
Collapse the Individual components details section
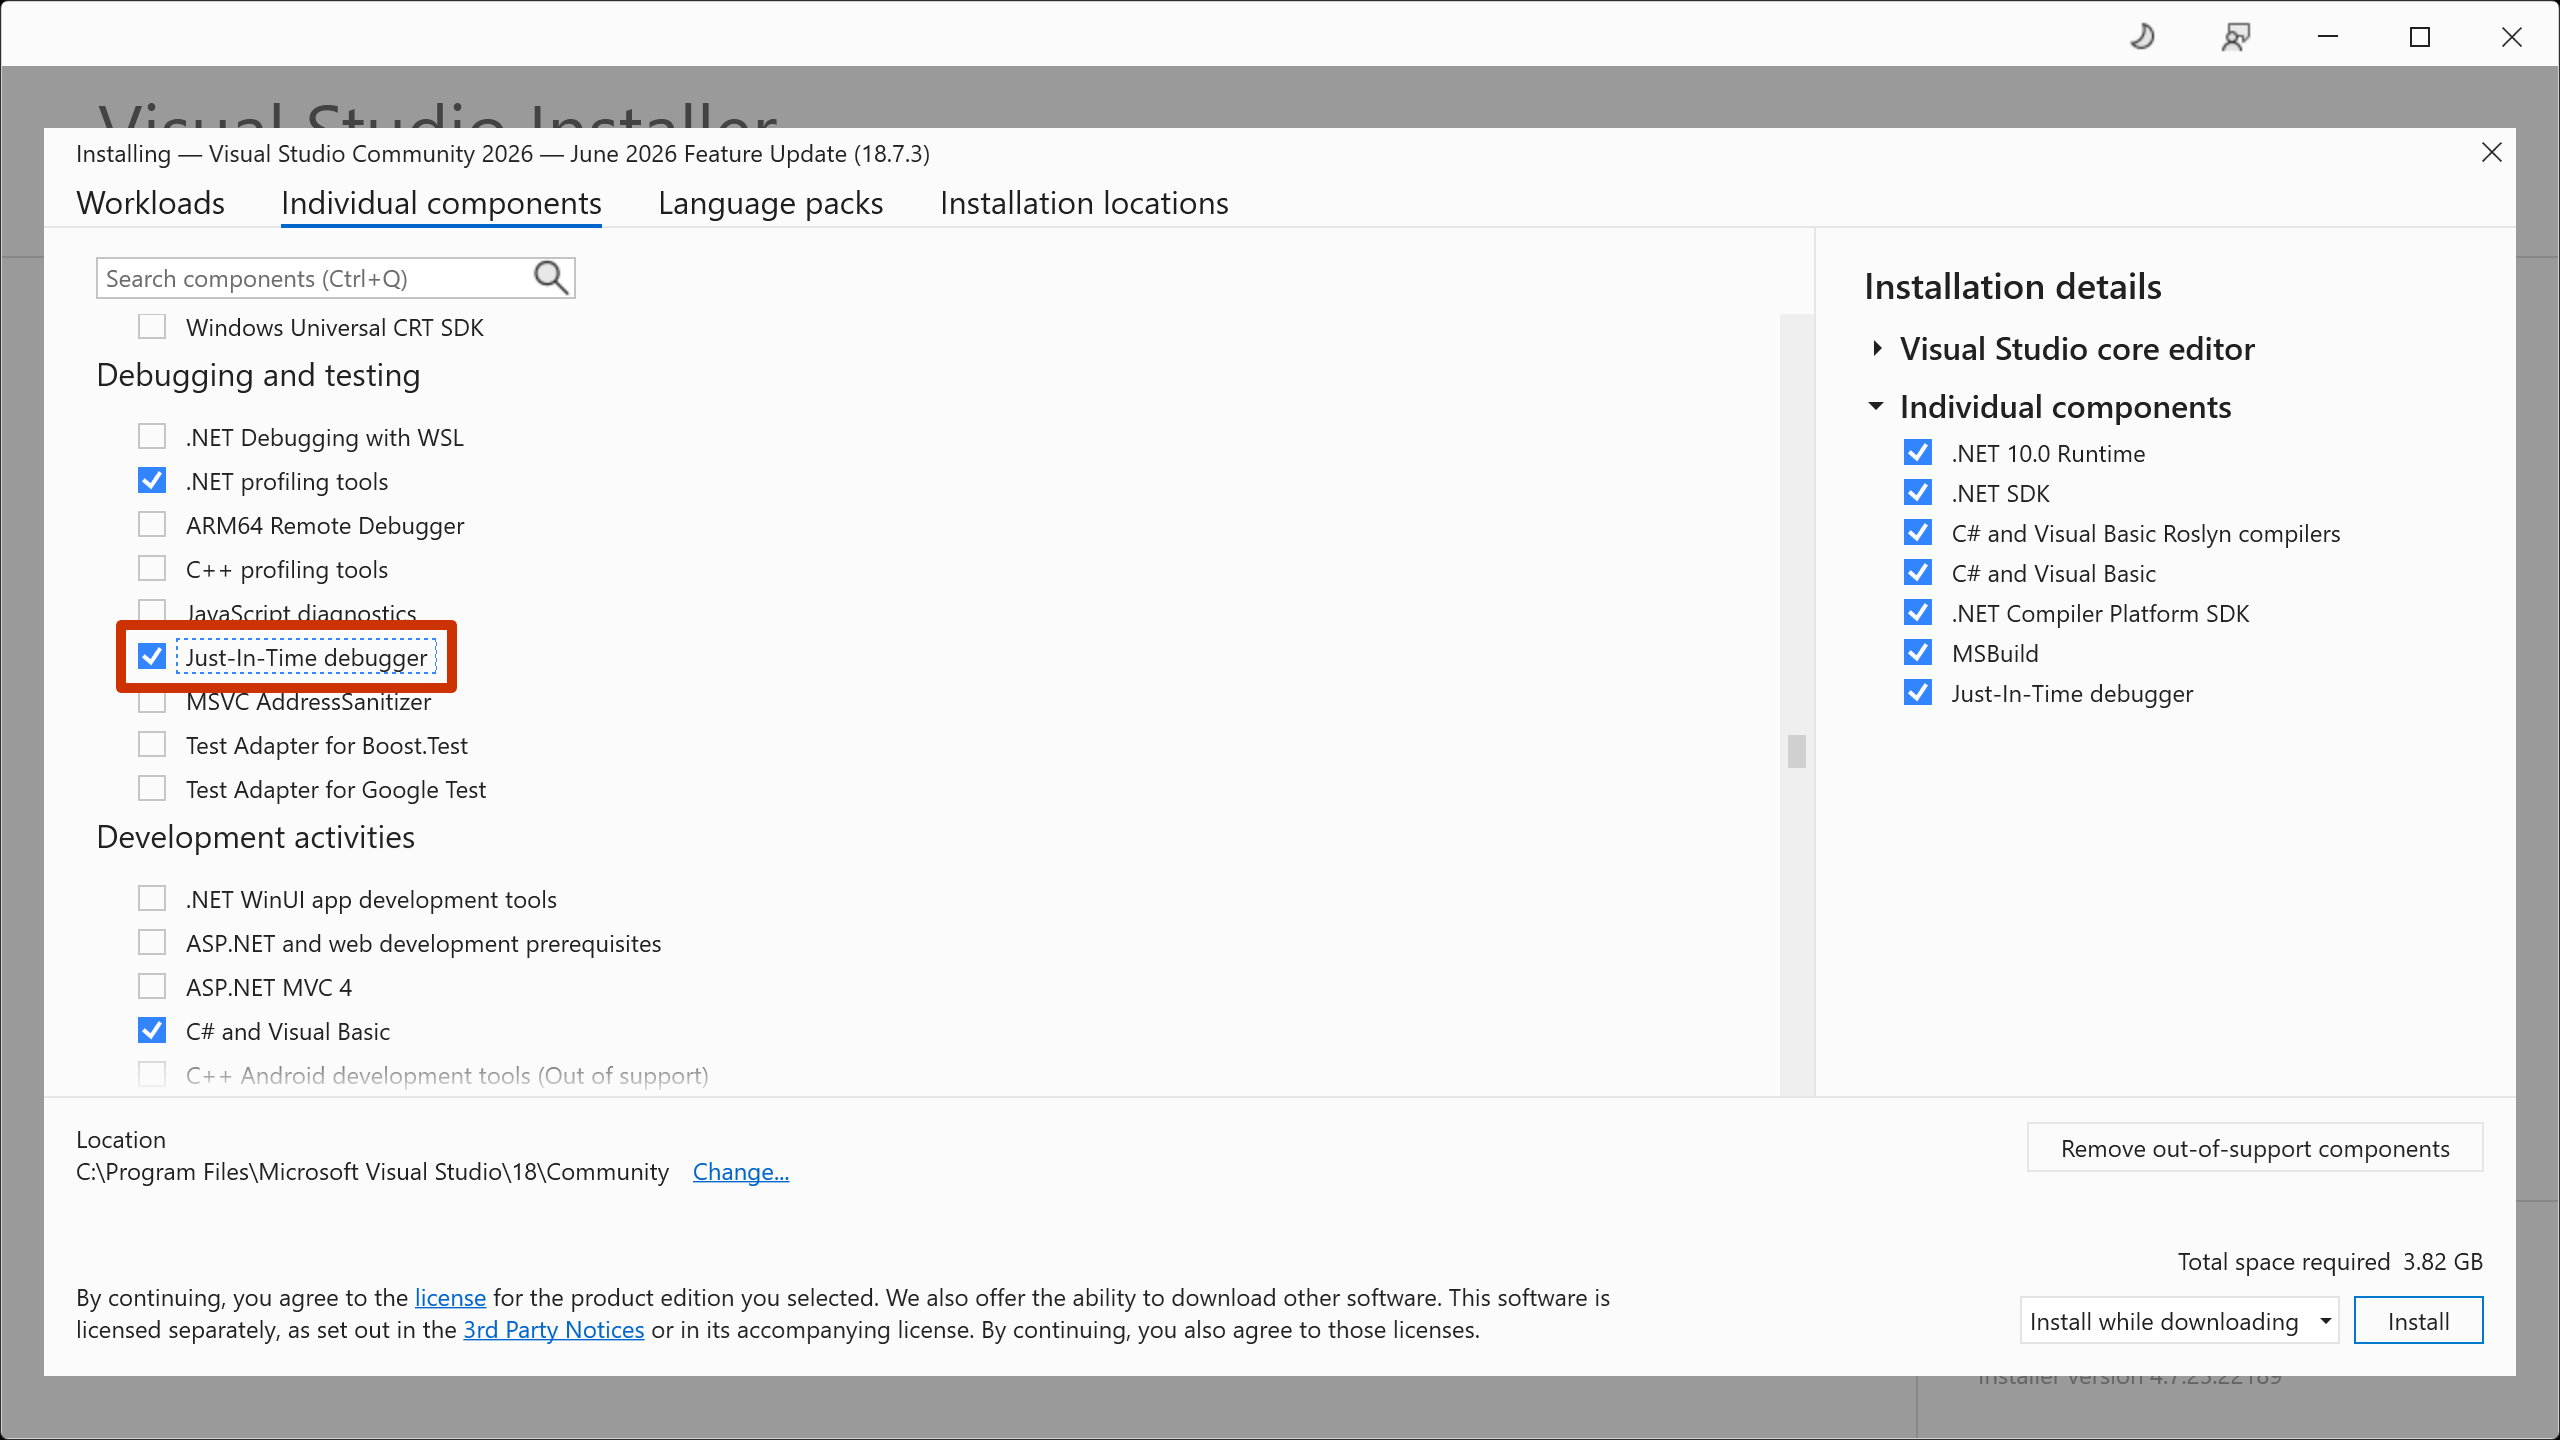click(1876, 406)
